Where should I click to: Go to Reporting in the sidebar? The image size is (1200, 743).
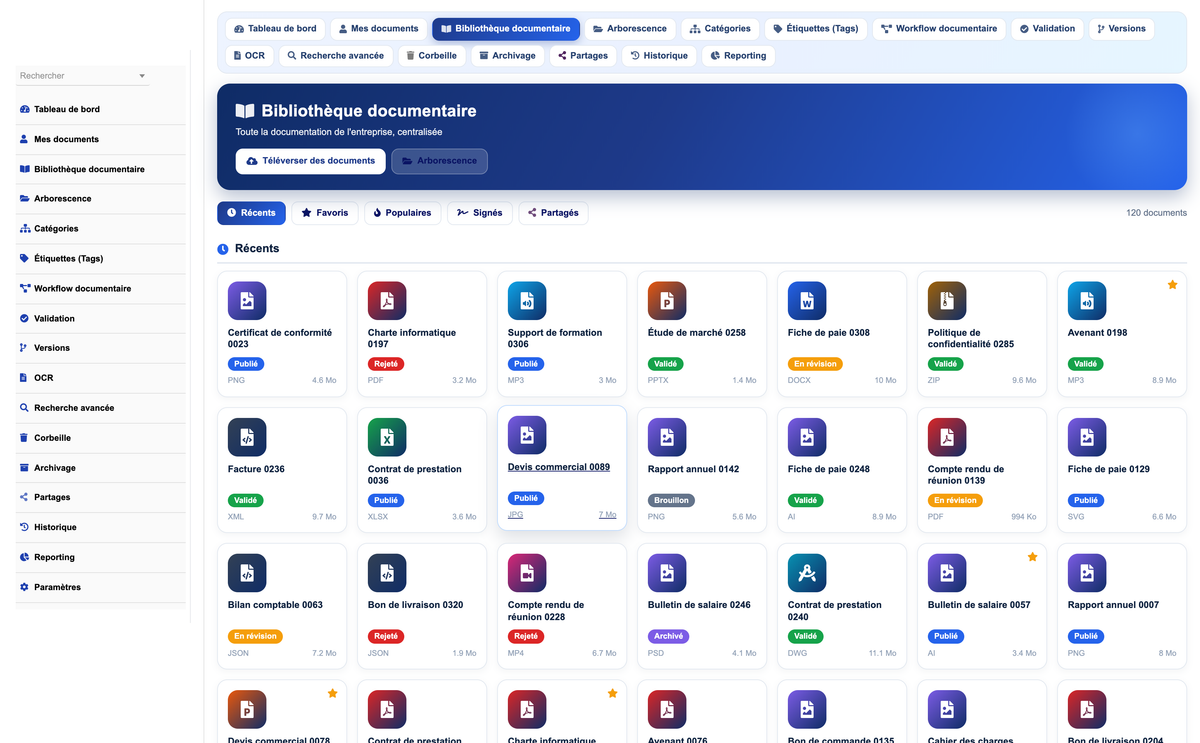click(x=102, y=557)
